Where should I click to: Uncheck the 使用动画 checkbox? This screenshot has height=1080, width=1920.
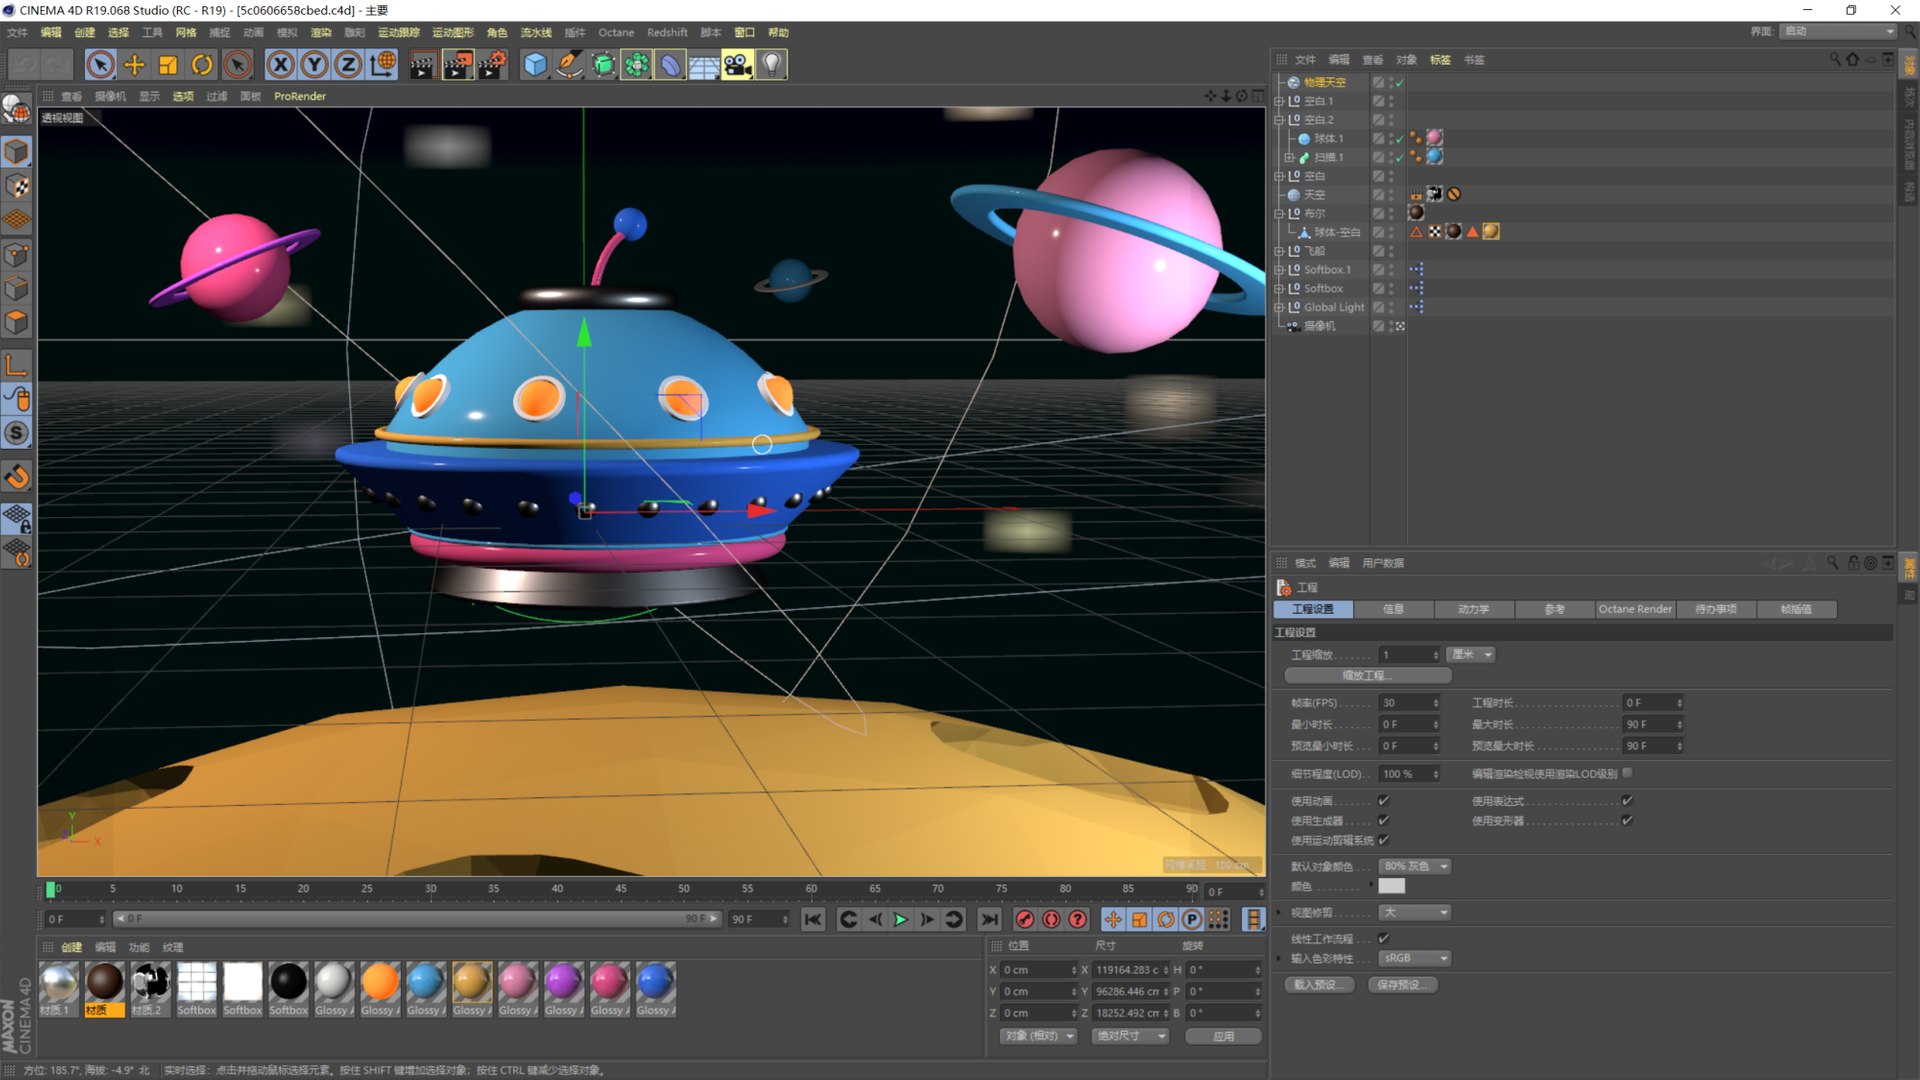tap(1383, 801)
